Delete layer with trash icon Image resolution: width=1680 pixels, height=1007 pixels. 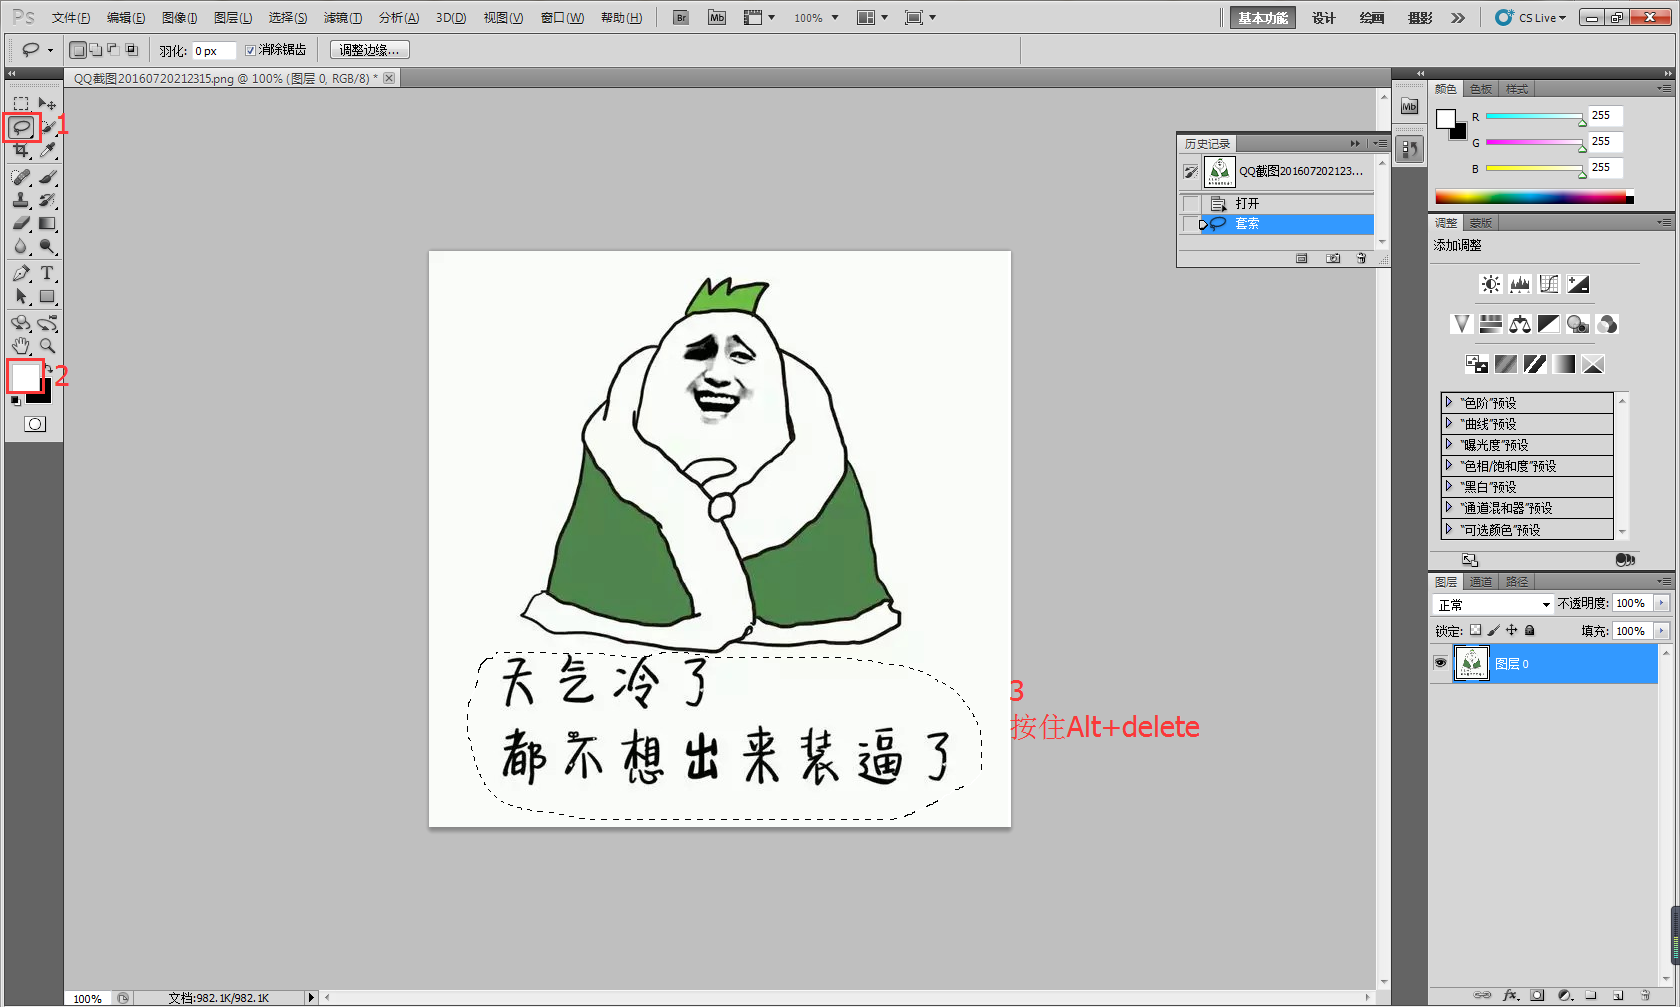[1645, 995]
